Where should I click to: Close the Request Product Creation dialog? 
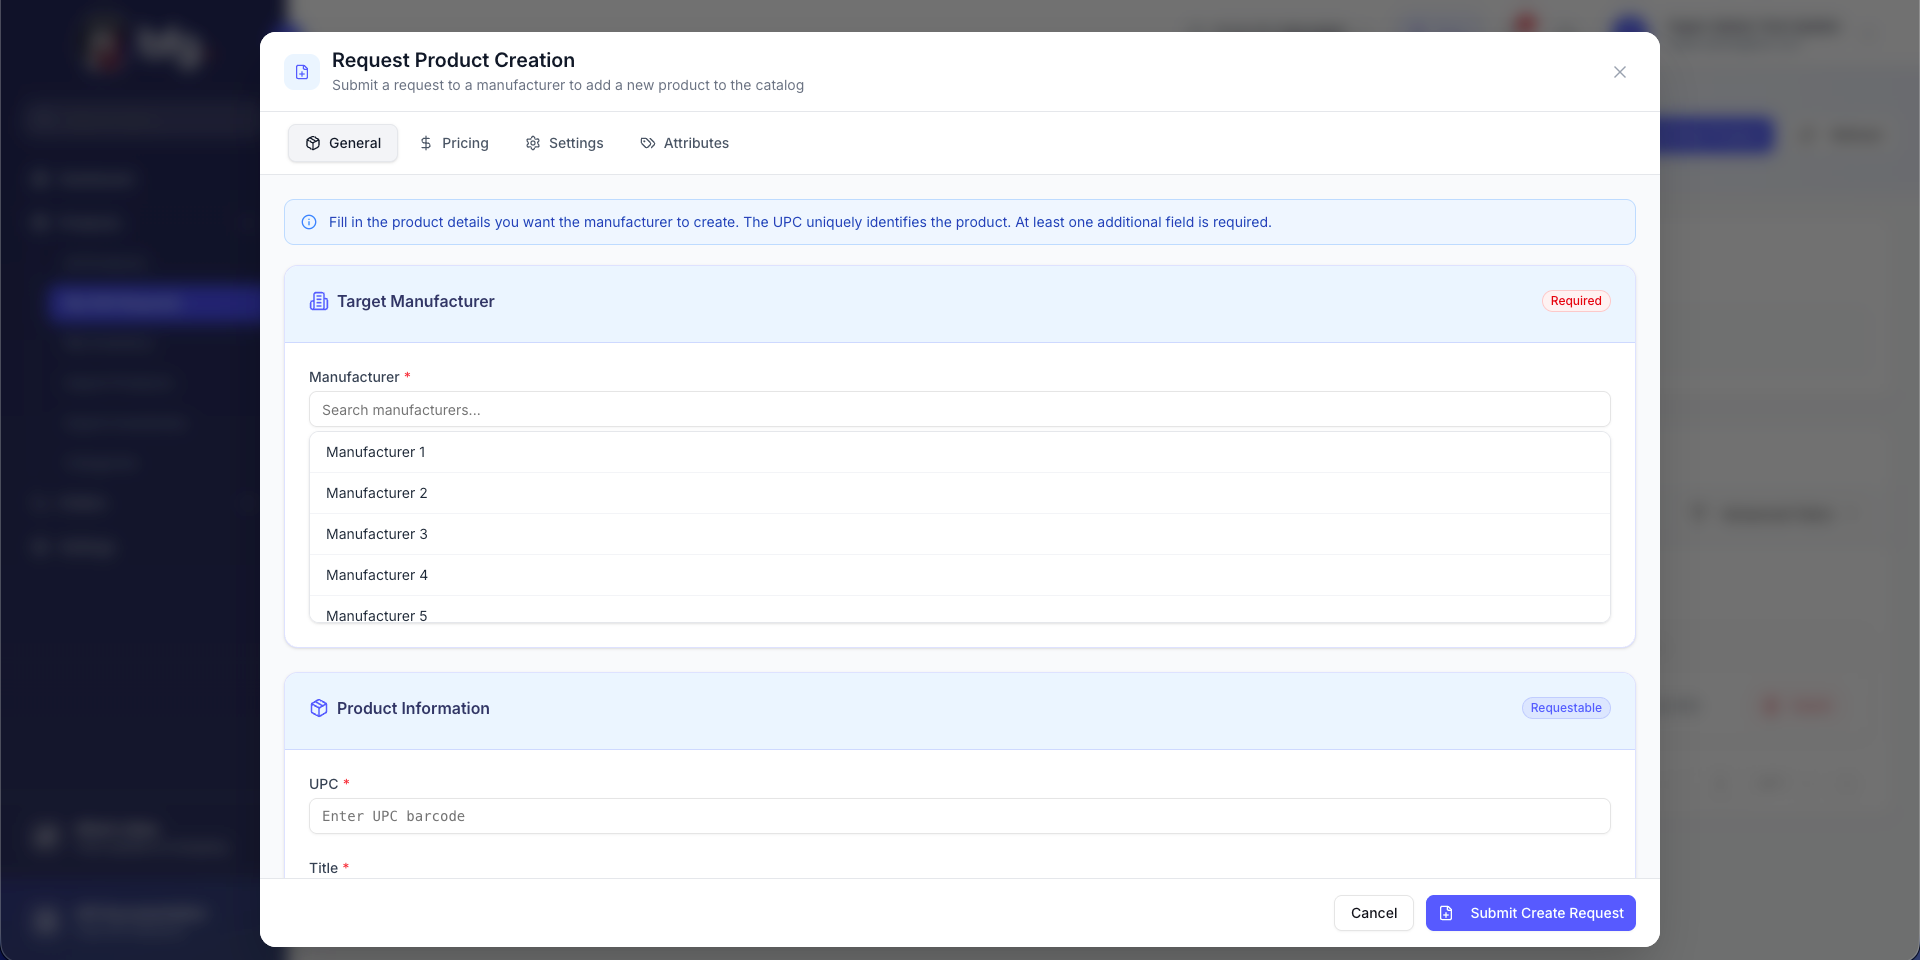(x=1619, y=72)
